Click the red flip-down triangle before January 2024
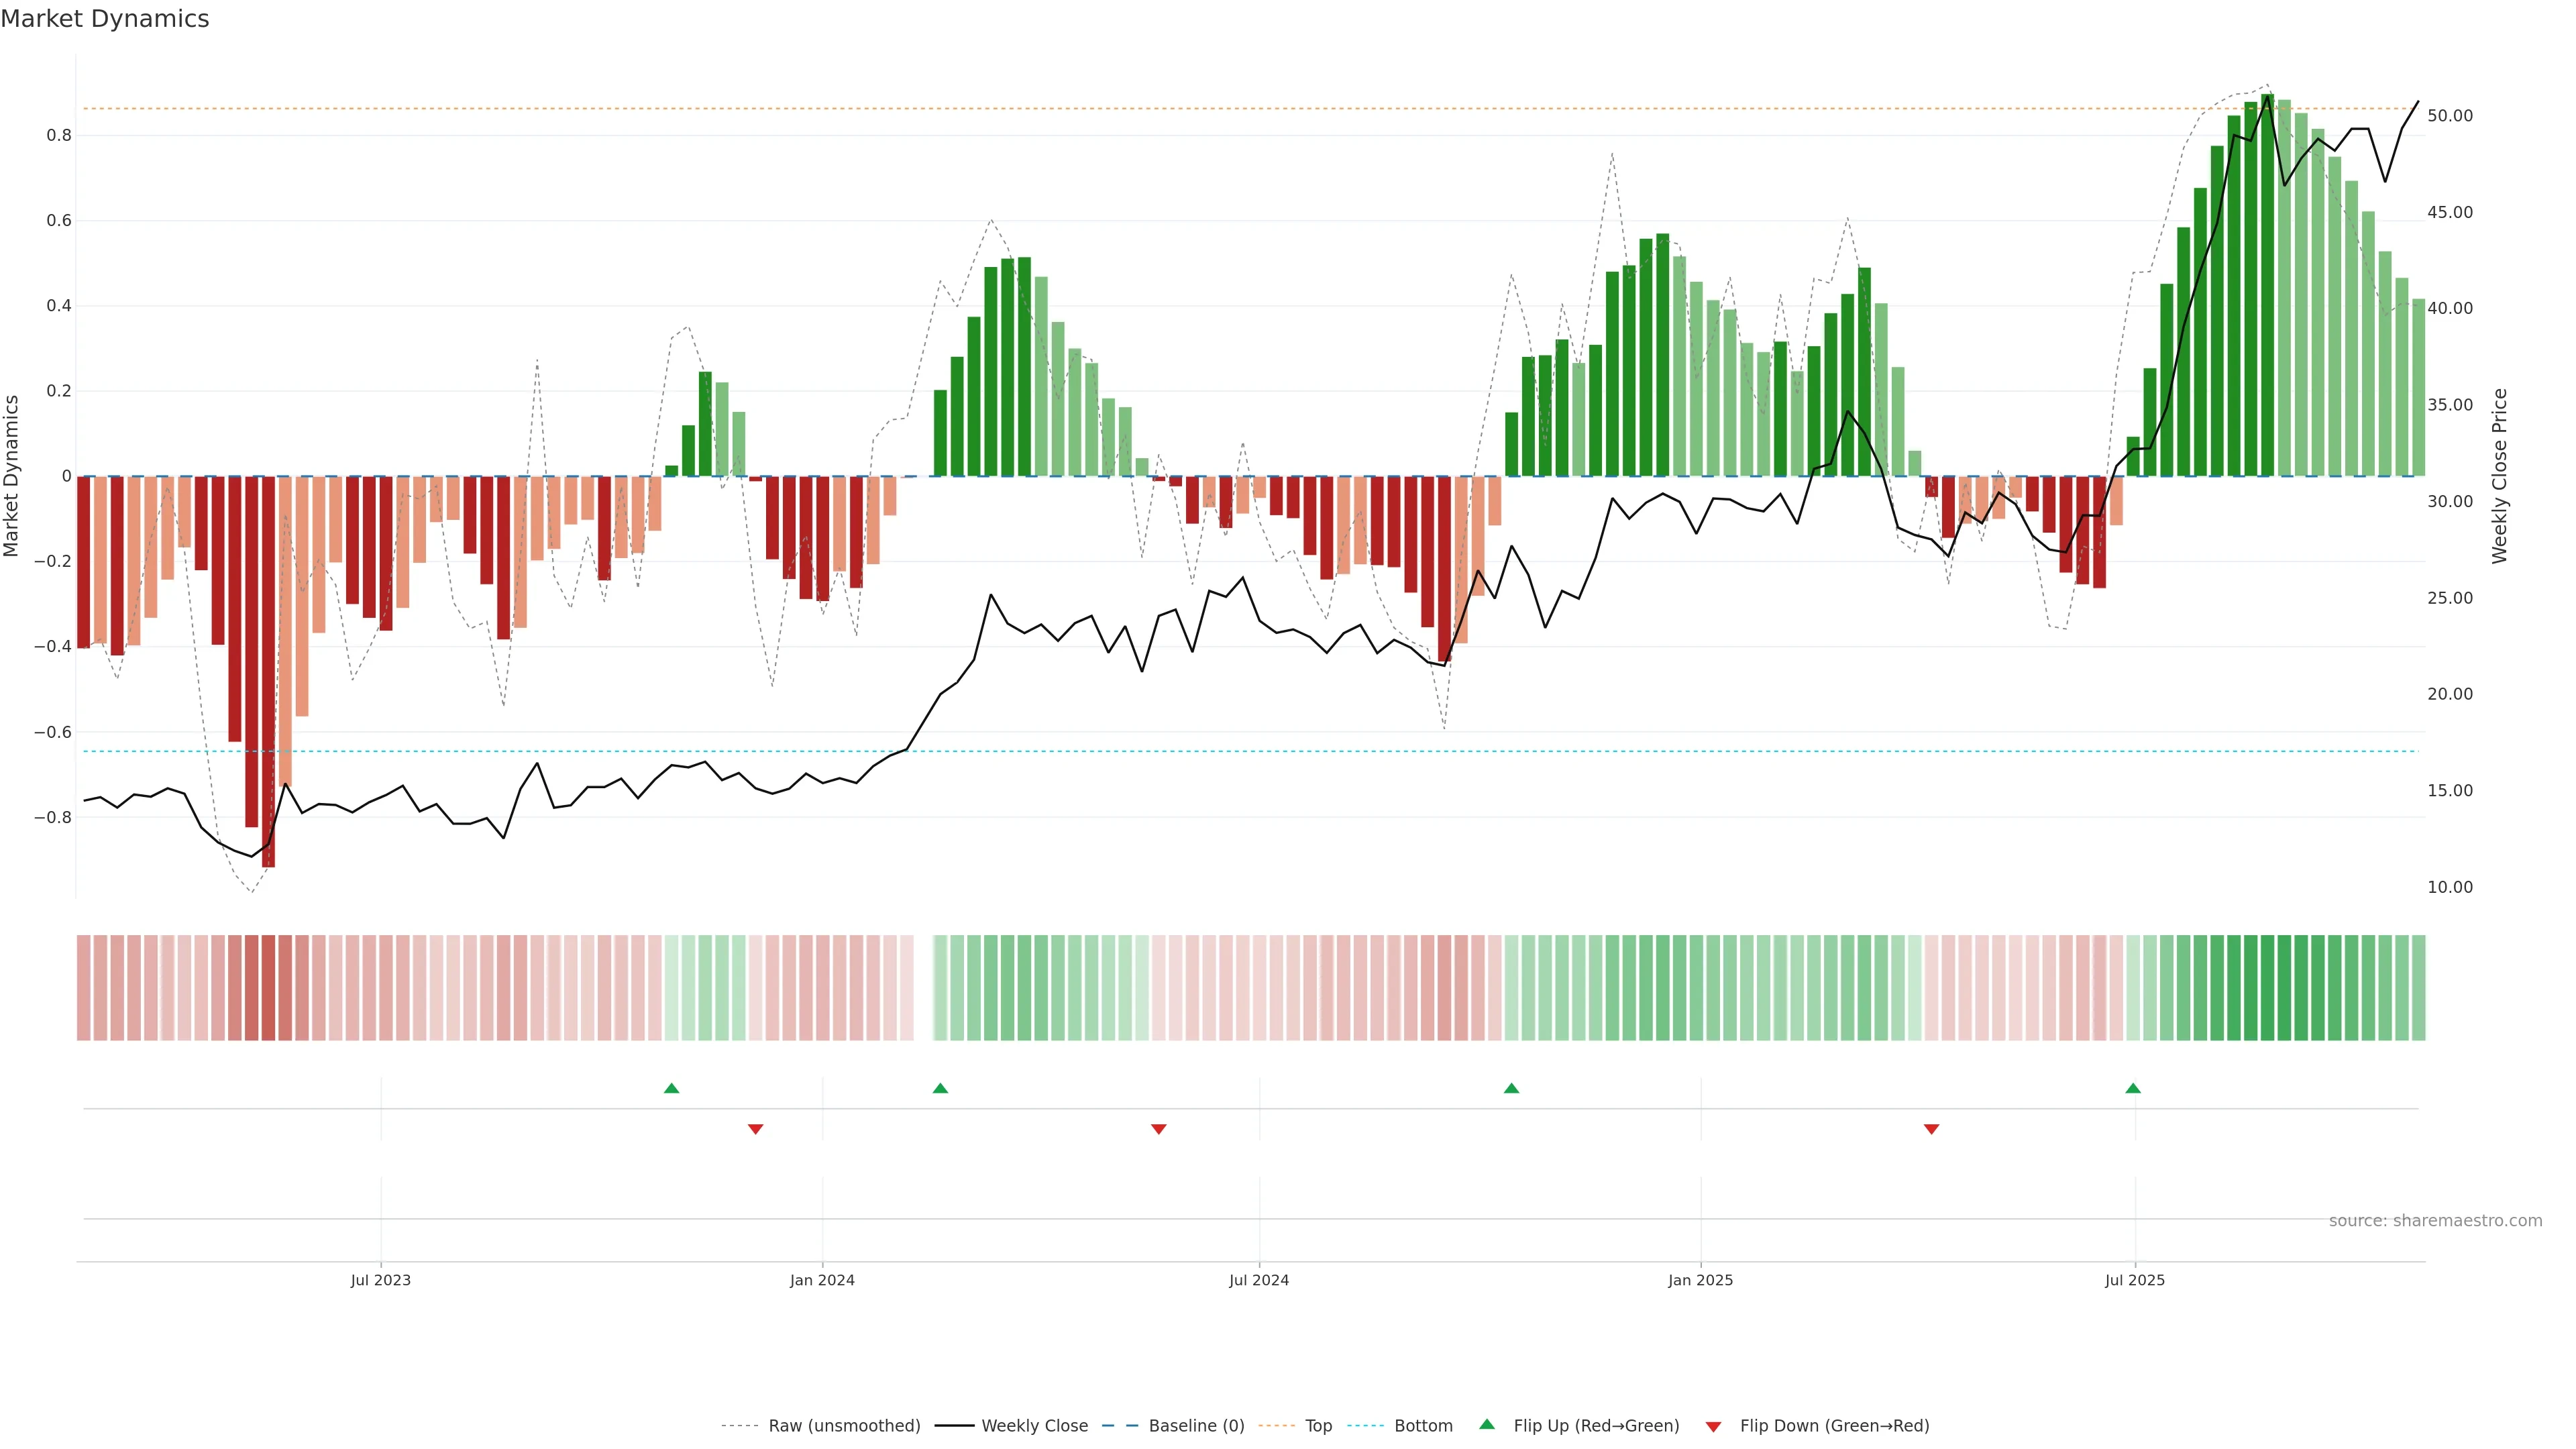 tap(756, 1129)
